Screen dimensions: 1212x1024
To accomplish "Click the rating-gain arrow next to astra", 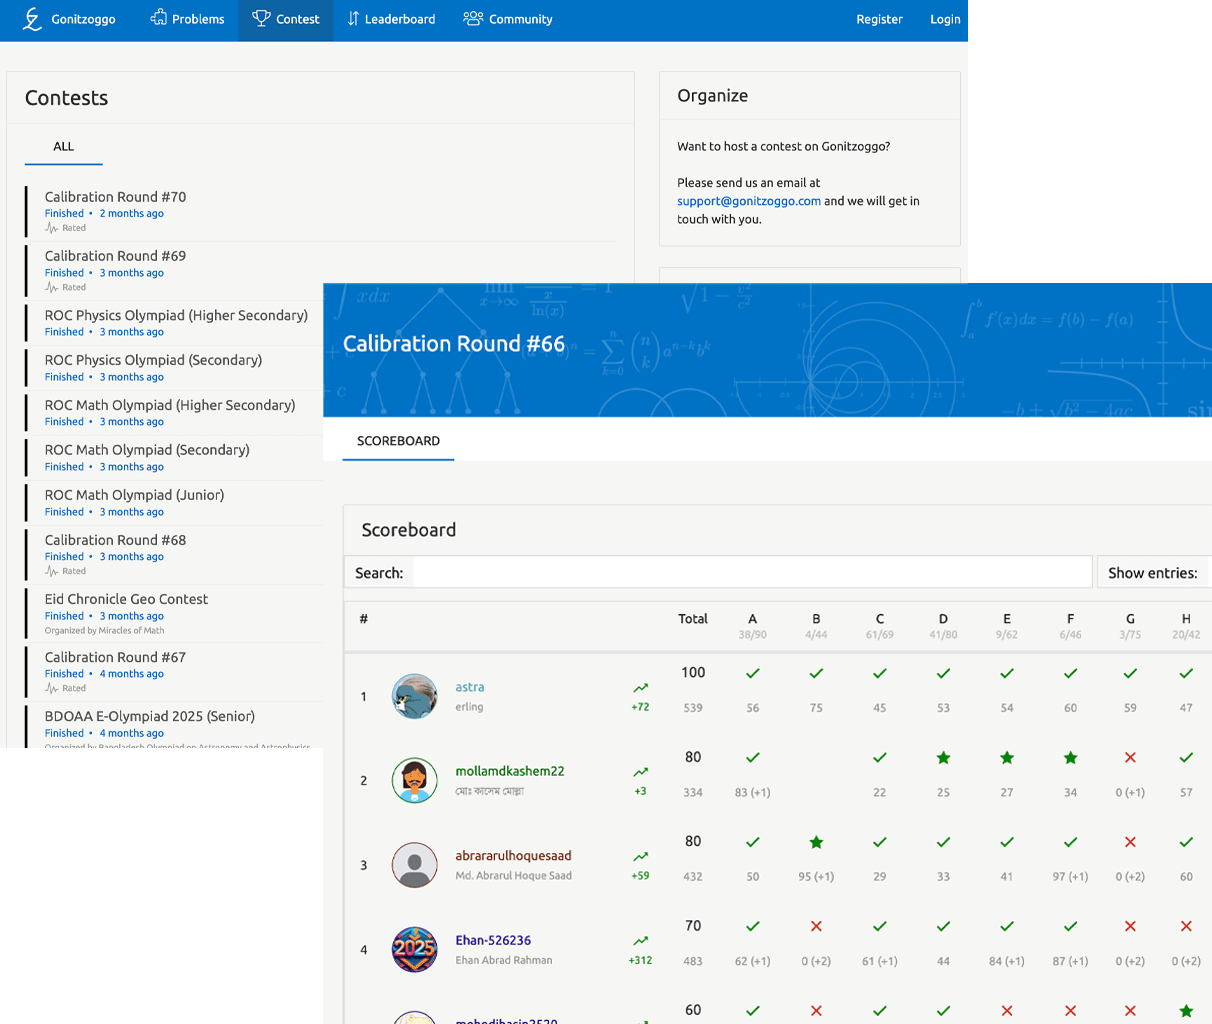I will [x=641, y=688].
